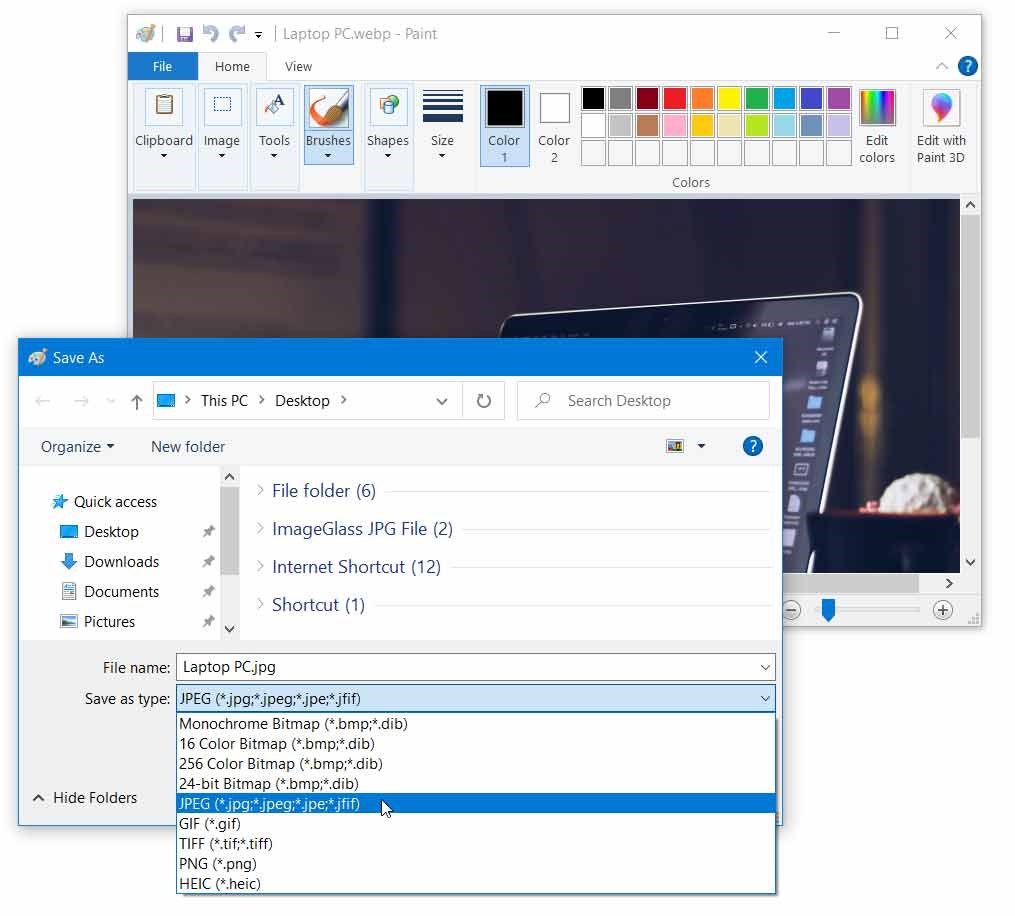Image resolution: width=1015 pixels, height=916 pixels.
Task: Click the New folder button
Action: click(188, 447)
